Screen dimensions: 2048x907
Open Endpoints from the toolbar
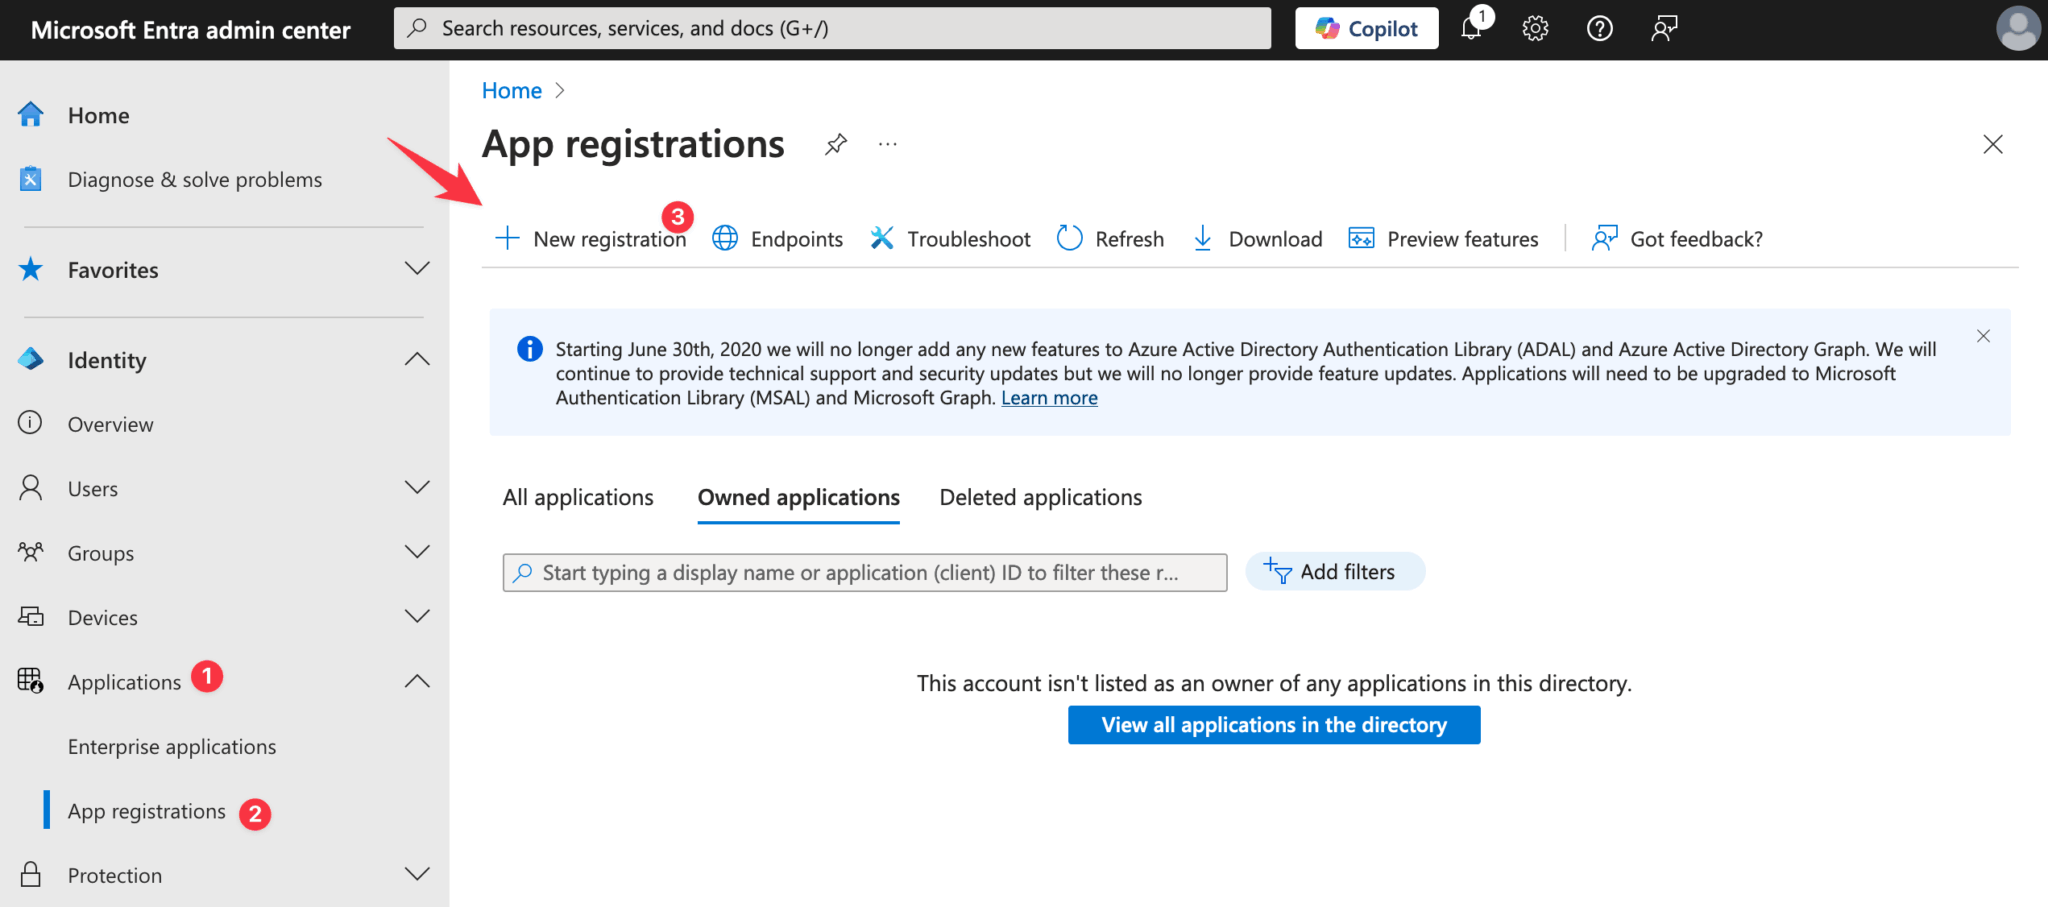pyautogui.click(x=778, y=239)
